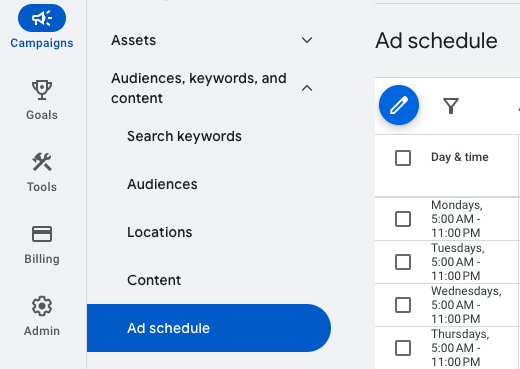Check the Thursdays schedule row checkbox
The image size is (520, 369).
coord(403,348)
